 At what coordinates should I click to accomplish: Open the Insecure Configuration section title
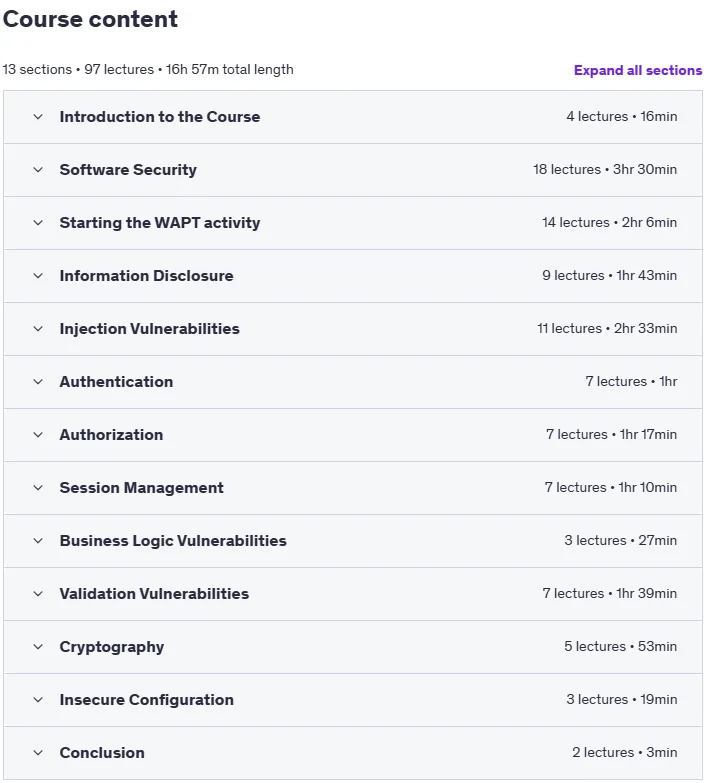[x=146, y=700]
